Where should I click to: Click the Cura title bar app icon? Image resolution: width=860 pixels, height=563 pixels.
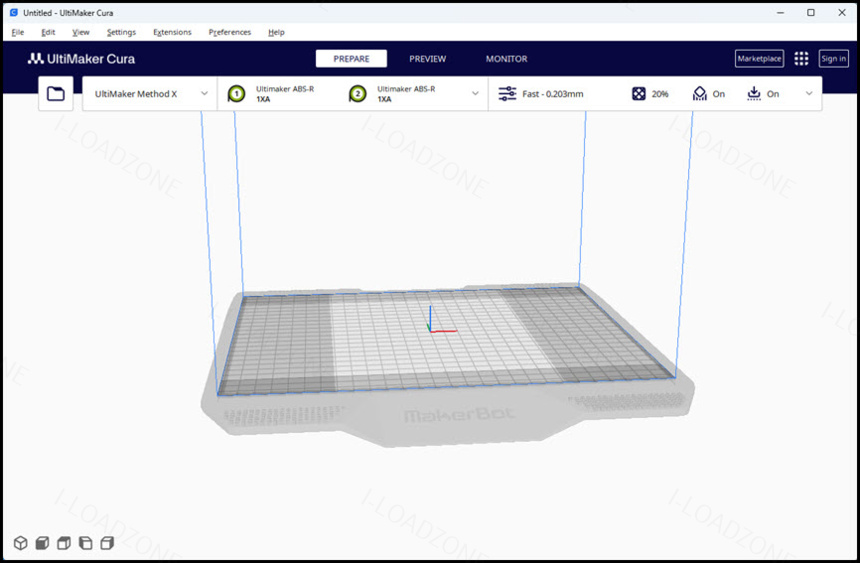pos(14,12)
